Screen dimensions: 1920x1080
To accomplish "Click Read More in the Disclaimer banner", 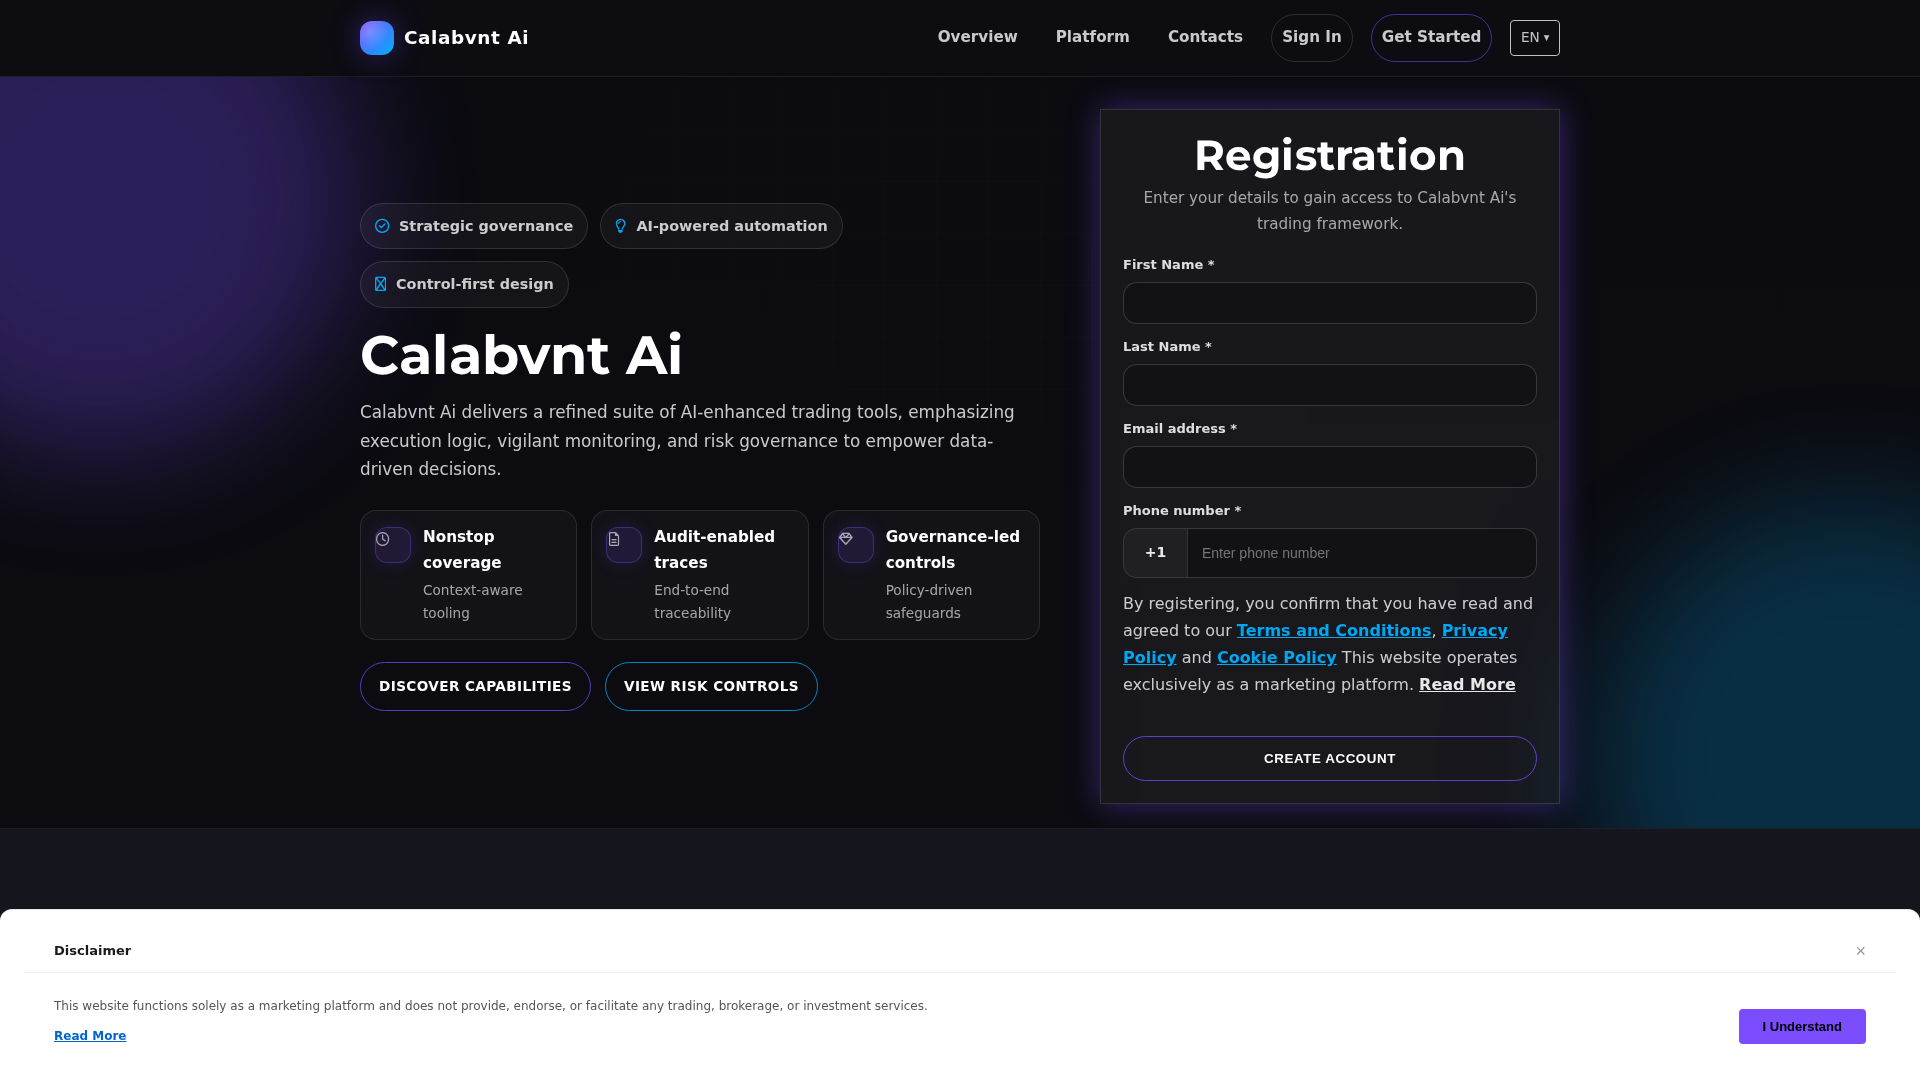I will pos(90,1036).
